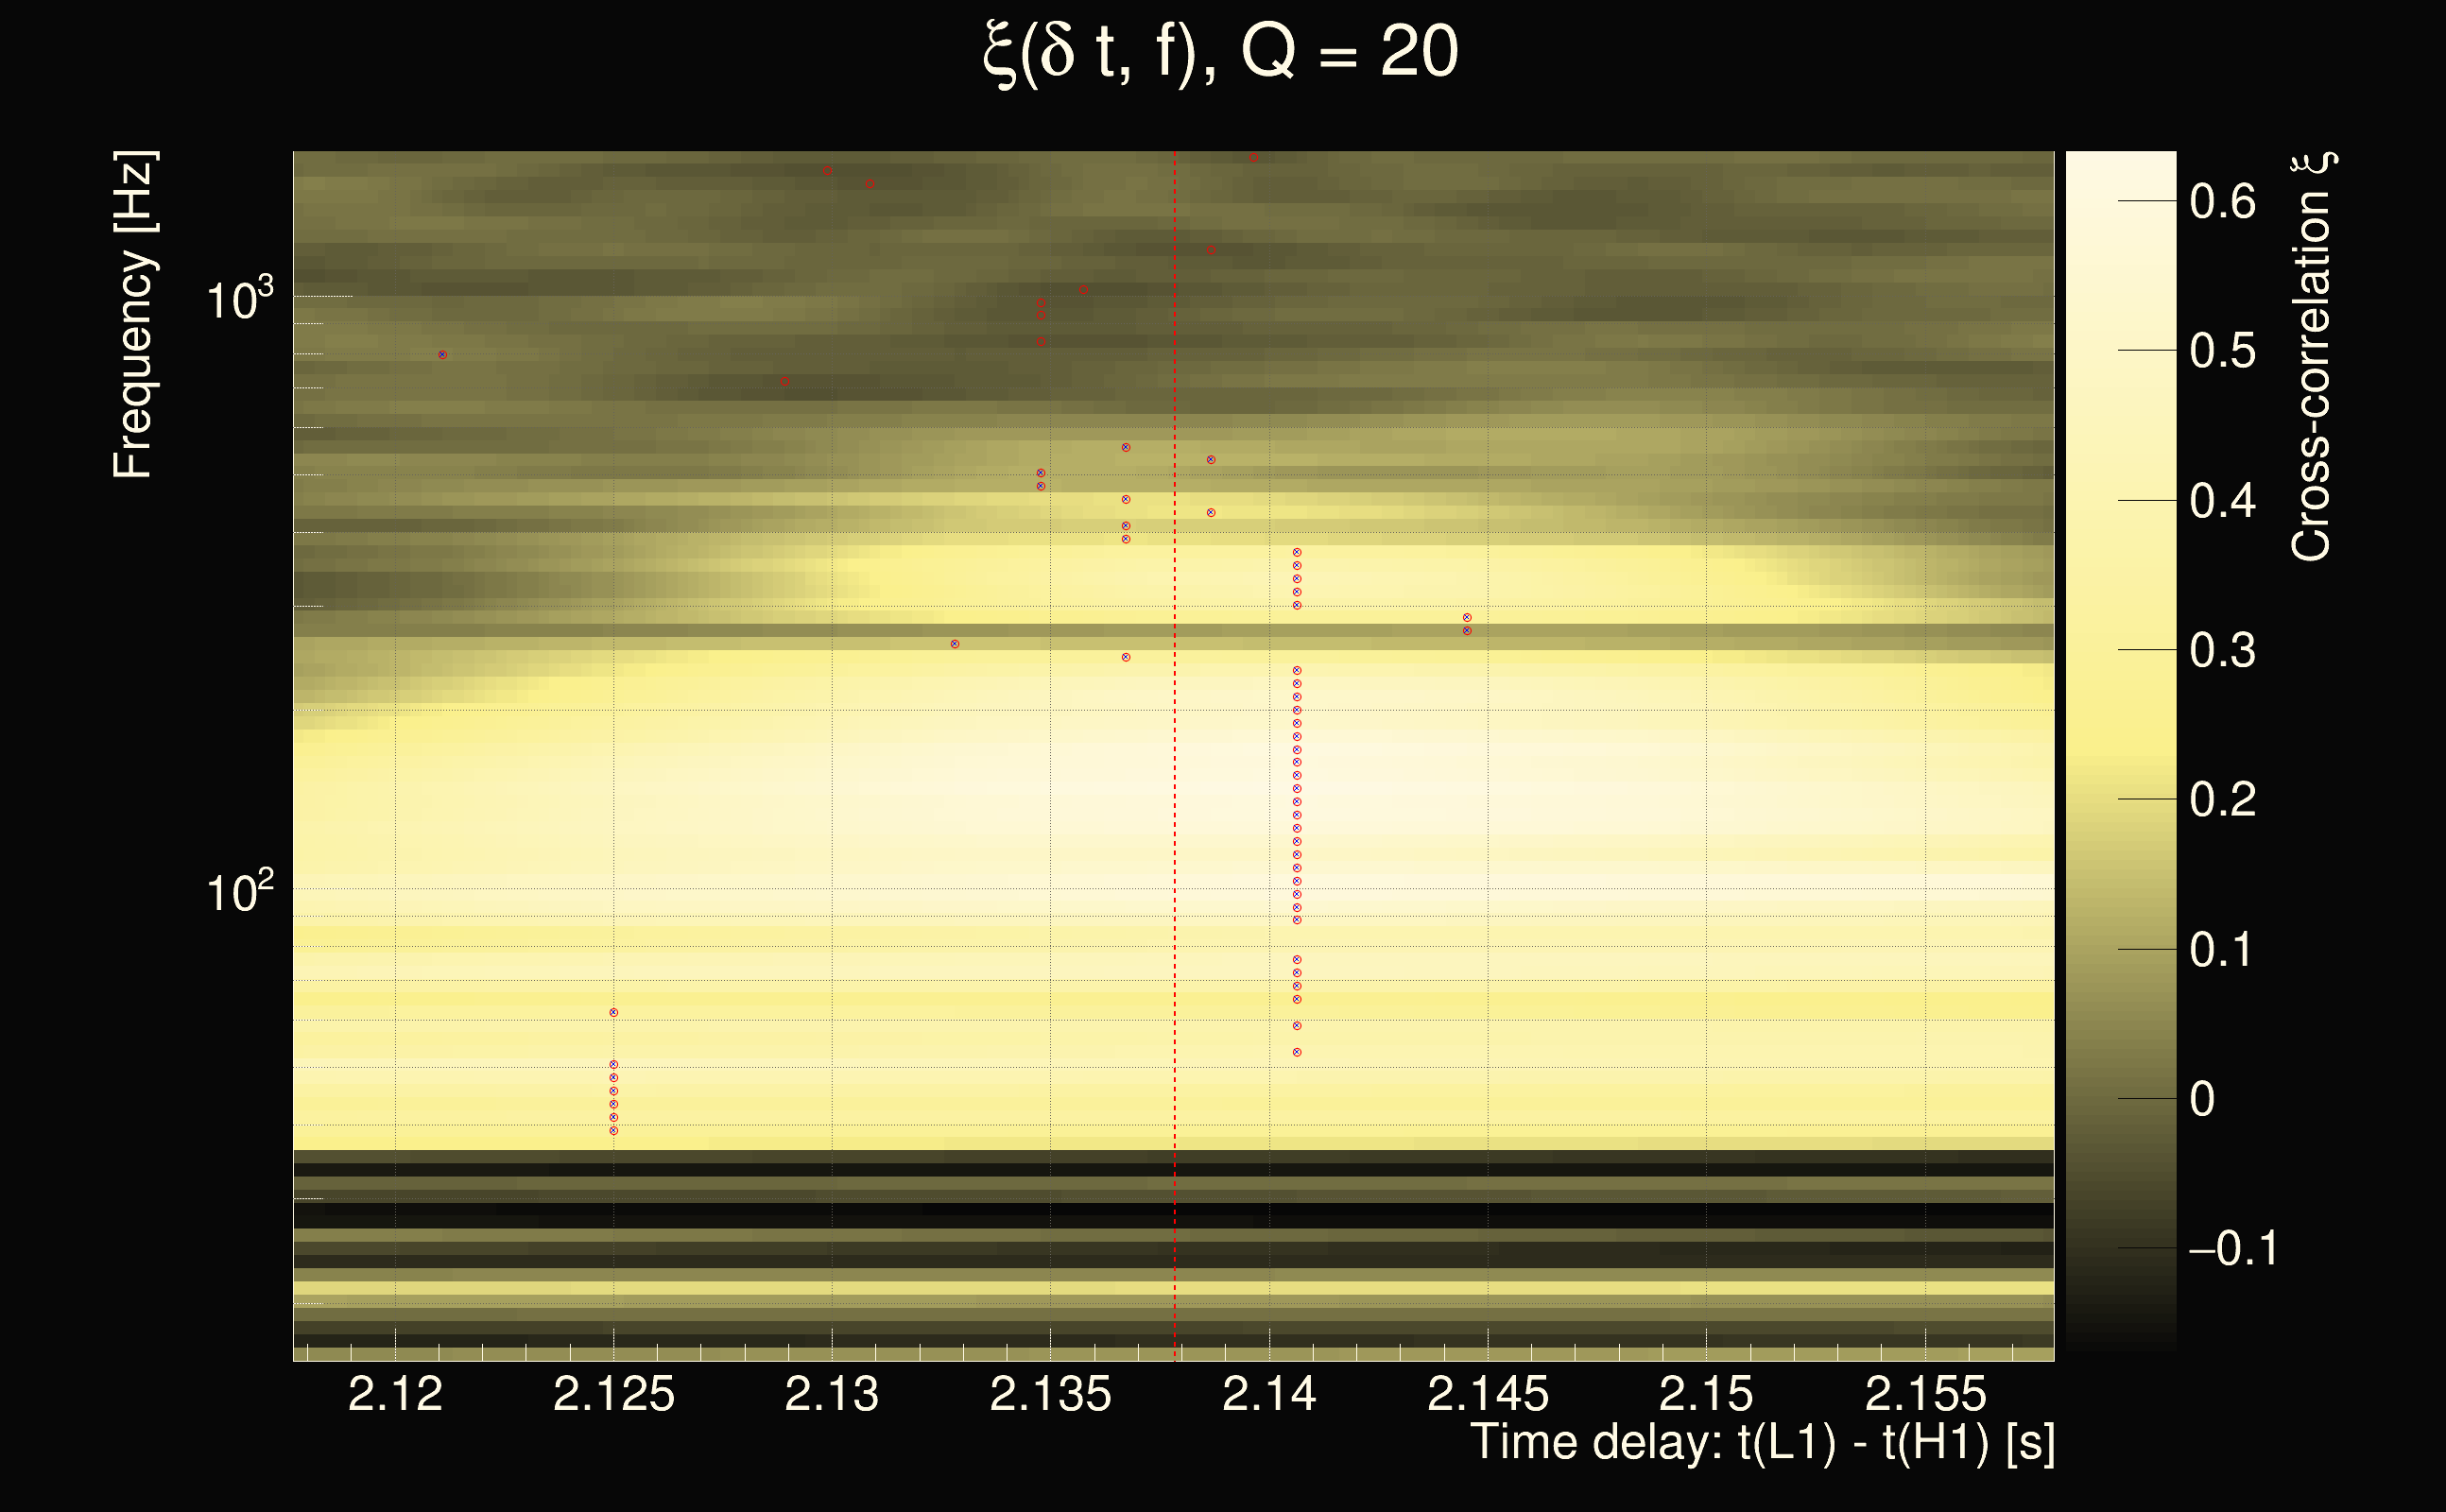Screen dimensions: 2446x1512
Task: Click the 2.135 x-axis tick label
Action: tap(1050, 1394)
